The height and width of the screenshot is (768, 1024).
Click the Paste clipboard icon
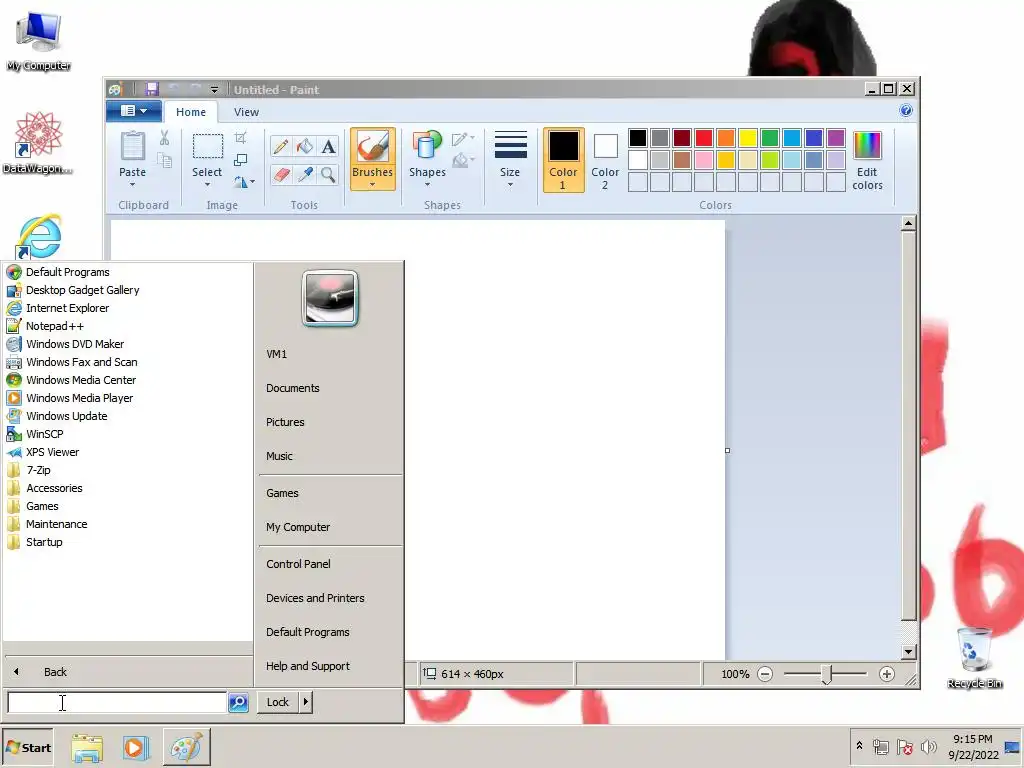point(133,146)
